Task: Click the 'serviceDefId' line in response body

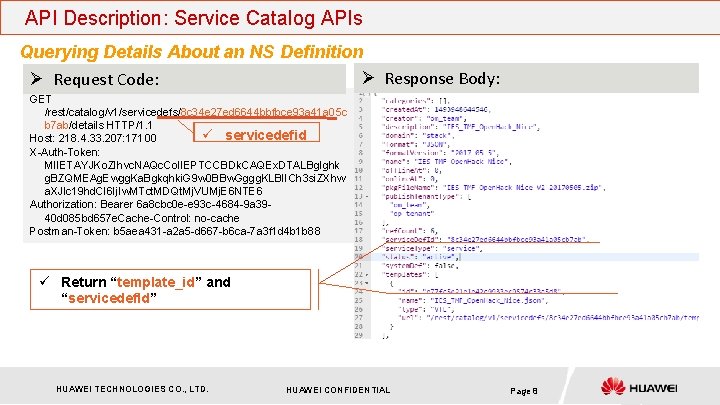Action: (484, 239)
